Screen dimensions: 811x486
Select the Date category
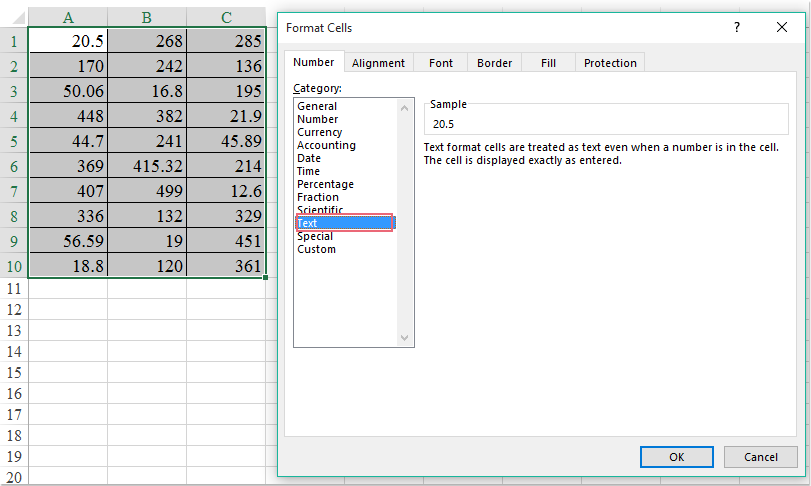[309, 158]
